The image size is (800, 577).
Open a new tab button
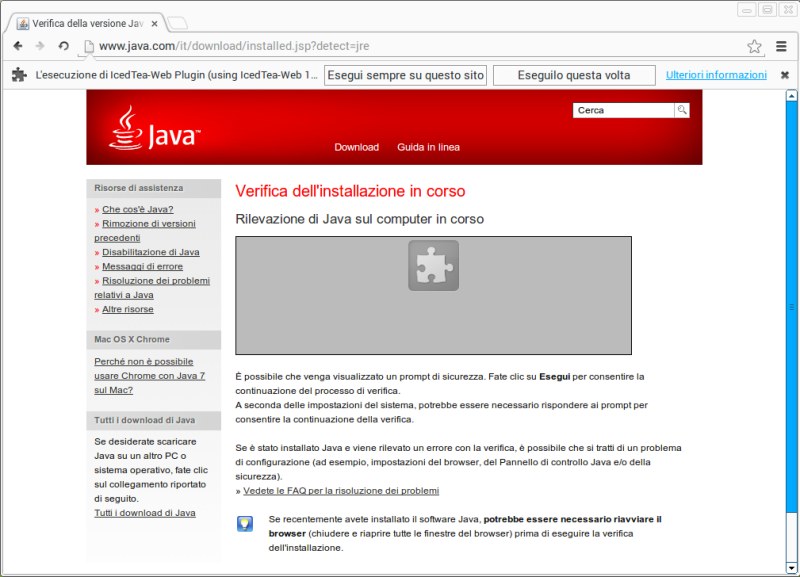click(x=178, y=22)
